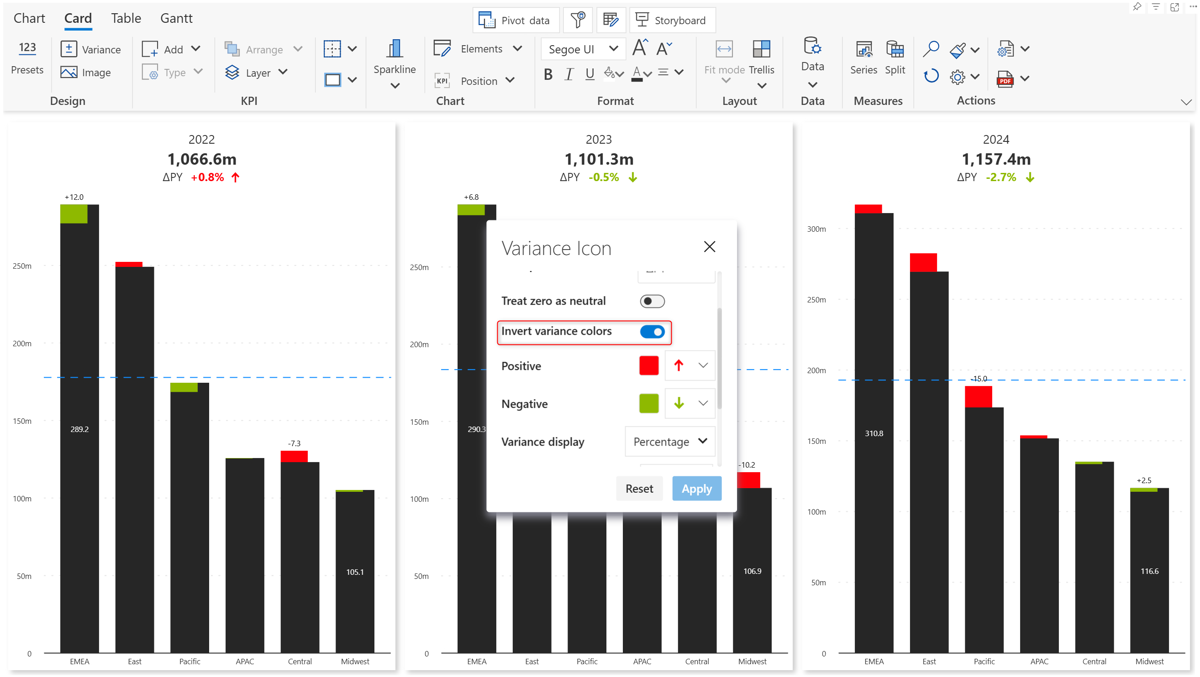Screen dimensions: 1200x677
Task: Click the Export to PDF icon
Action: pyautogui.click(x=1006, y=78)
